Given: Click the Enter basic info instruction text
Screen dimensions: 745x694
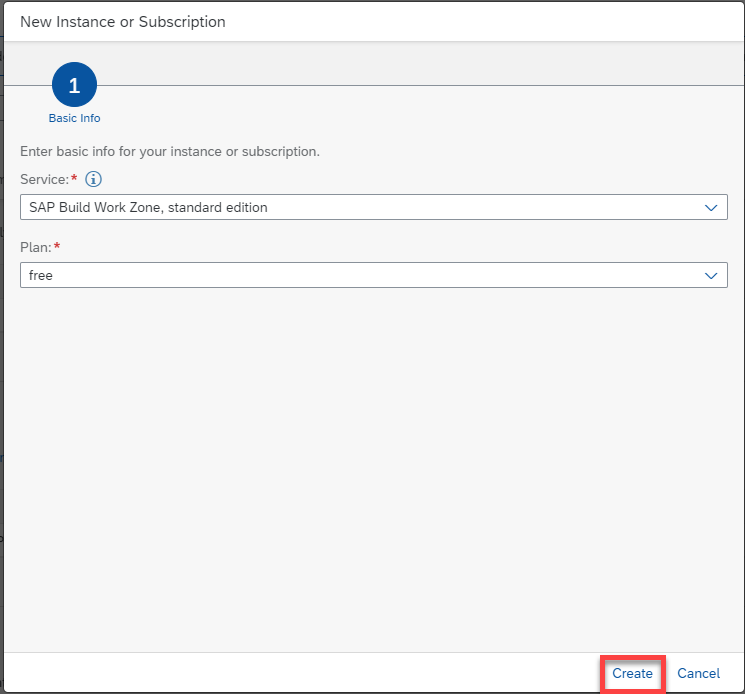Looking at the screenshot, I should [170, 152].
